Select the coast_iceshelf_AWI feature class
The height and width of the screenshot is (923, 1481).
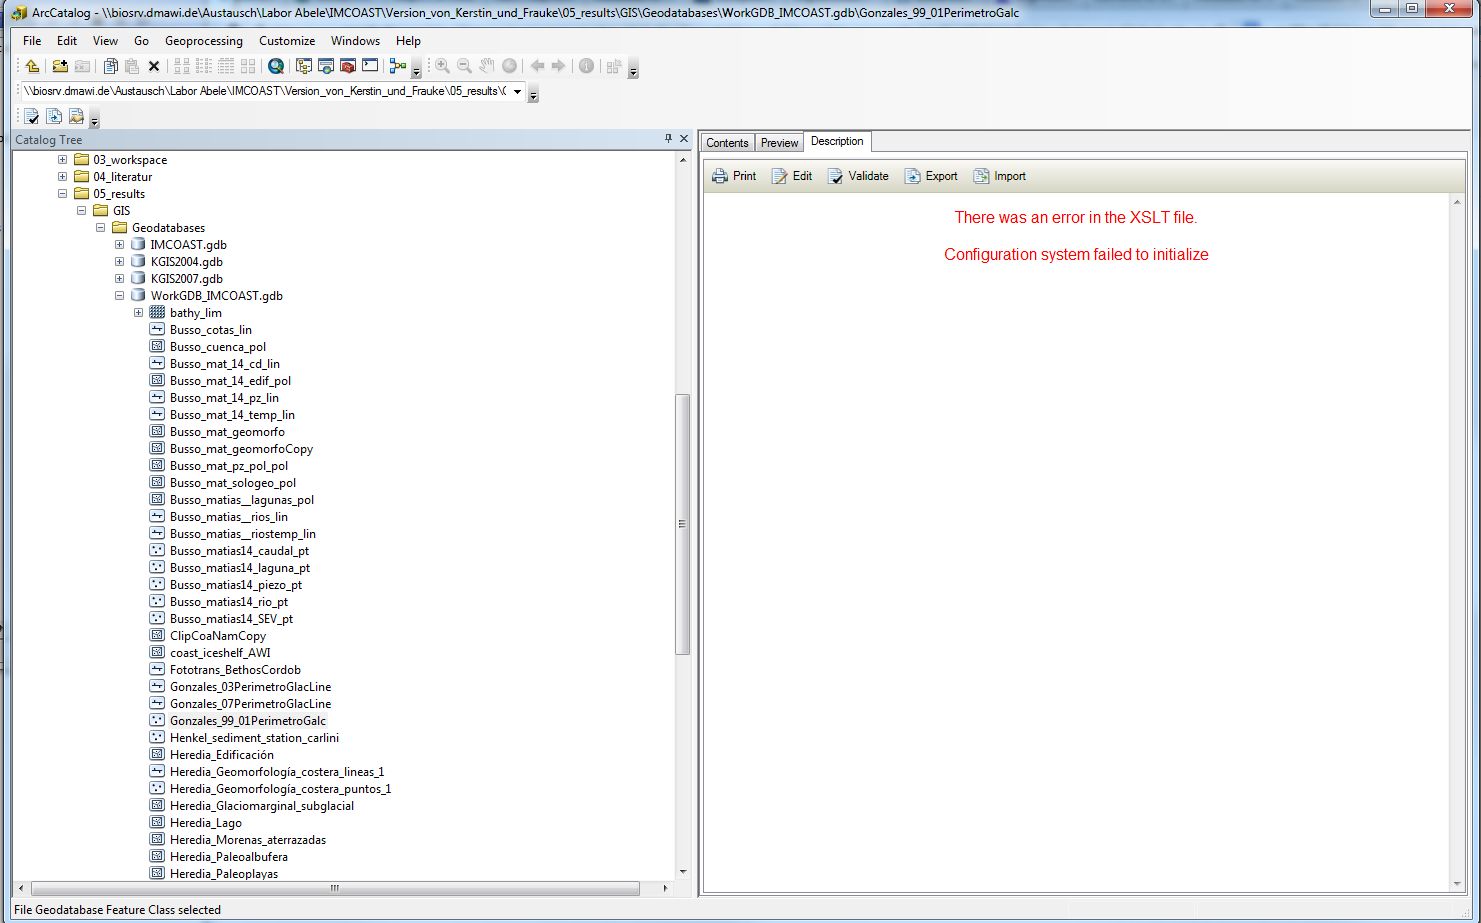click(x=220, y=653)
